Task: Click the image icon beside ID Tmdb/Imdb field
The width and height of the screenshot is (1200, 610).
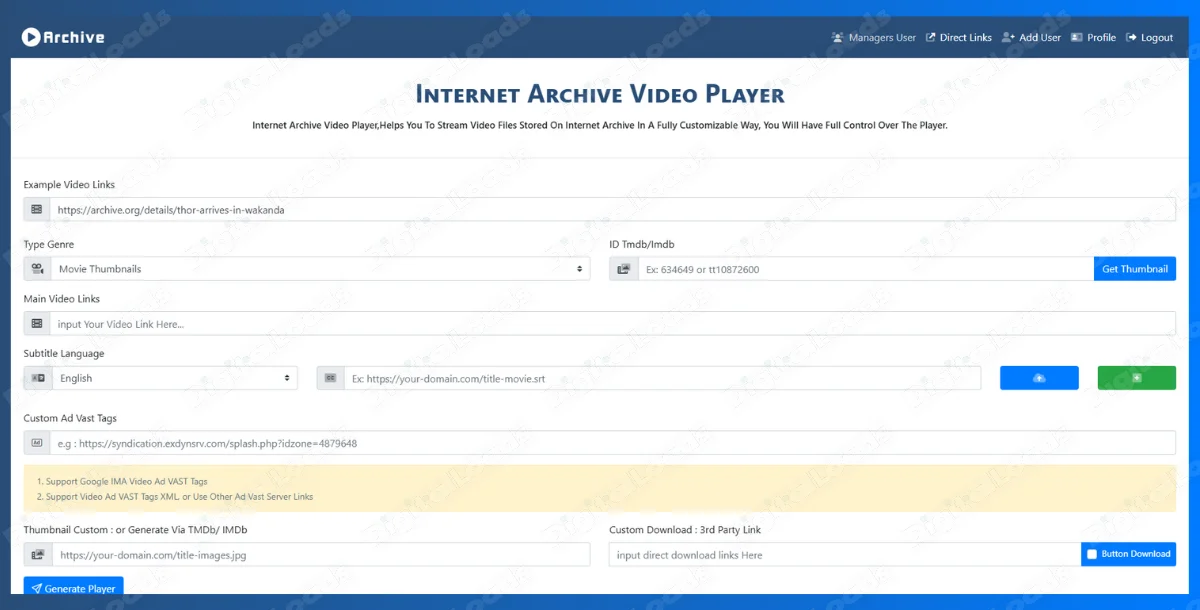Action: [x=624, y=269]
